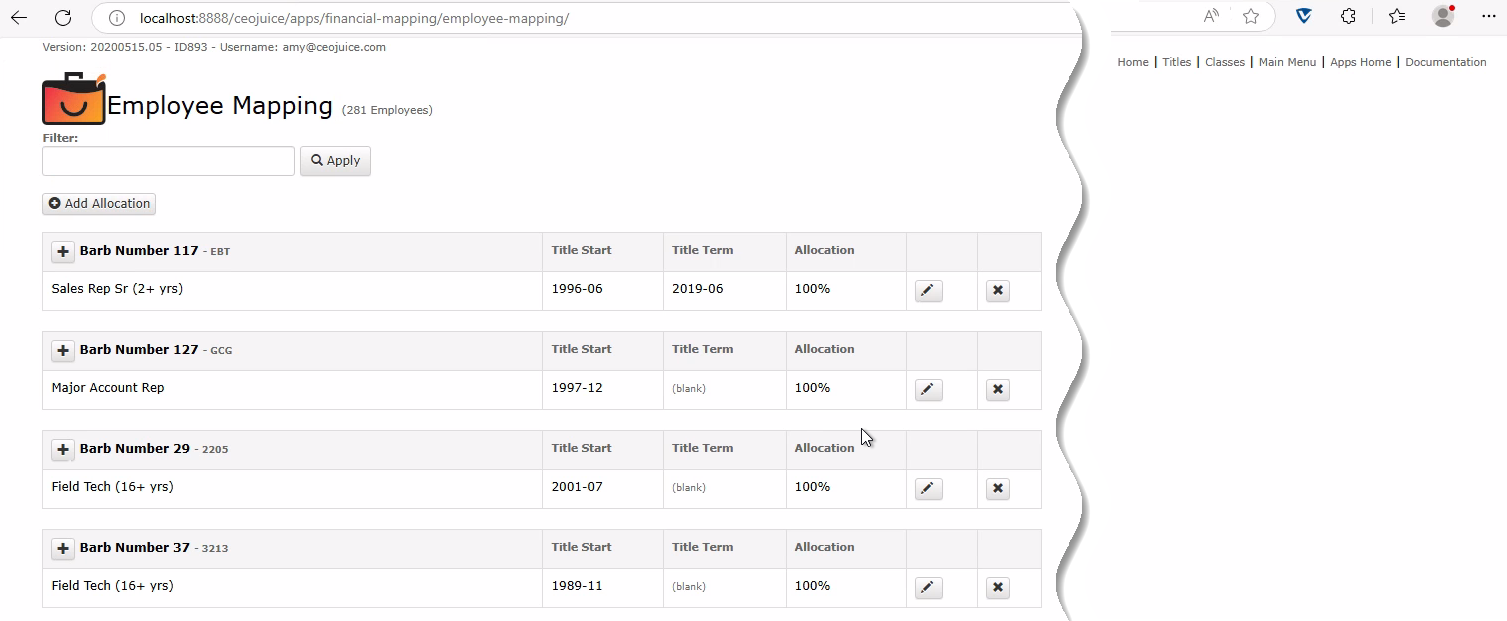This screenshot has width=1507, height=621.
Task: Click title start value 2001-07
Action: [577, 487]
